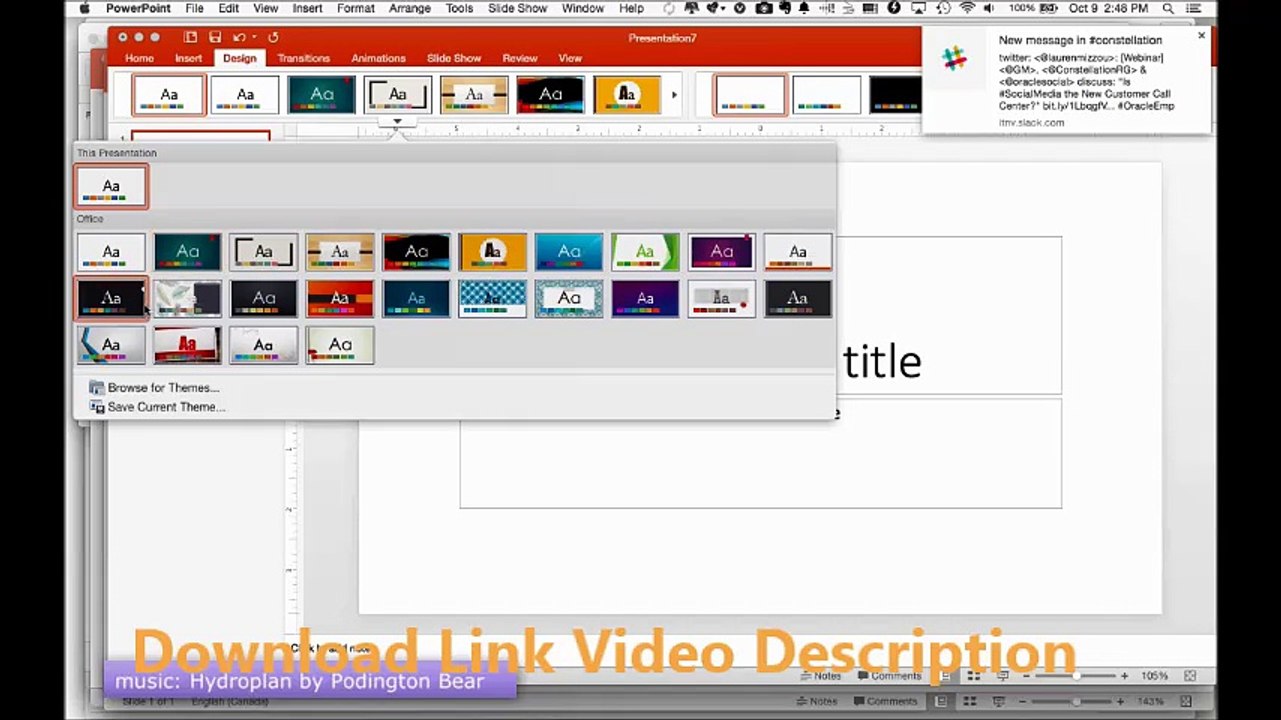Select Normal view in background window status bar
This screenshot has width=1281, height=720.
pos(940,701)
